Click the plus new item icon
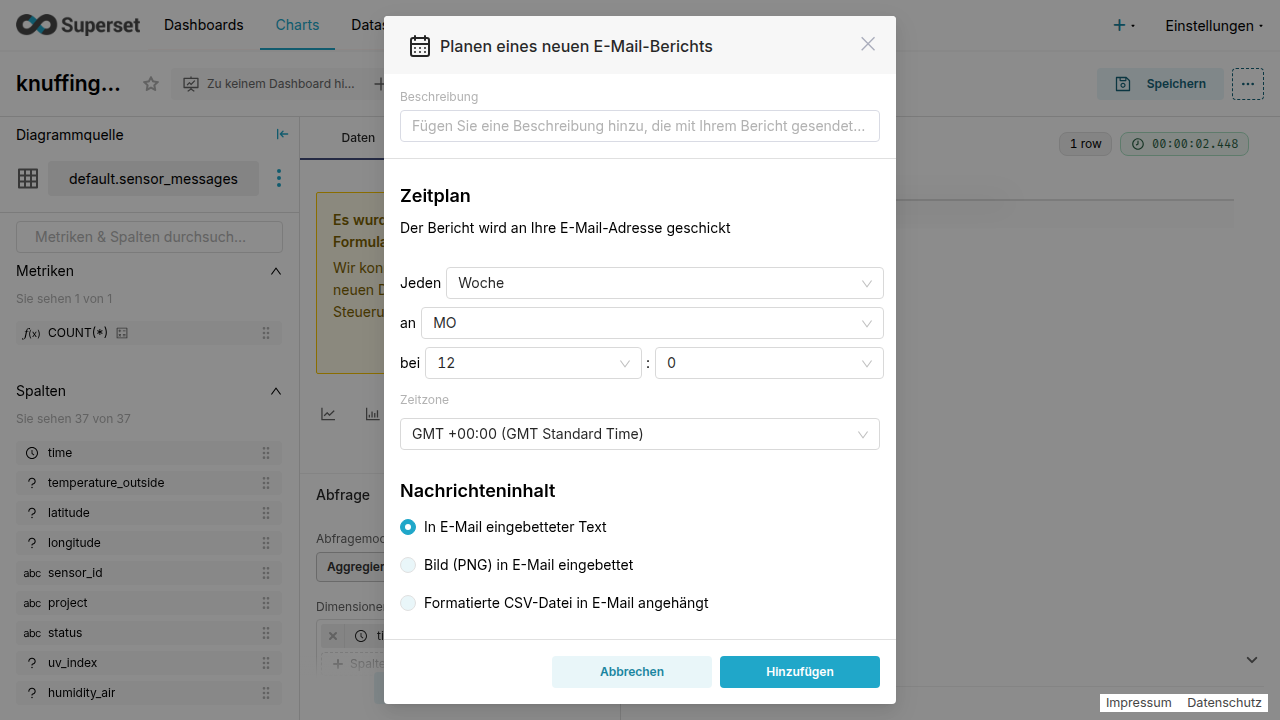 click(1120, 25)
